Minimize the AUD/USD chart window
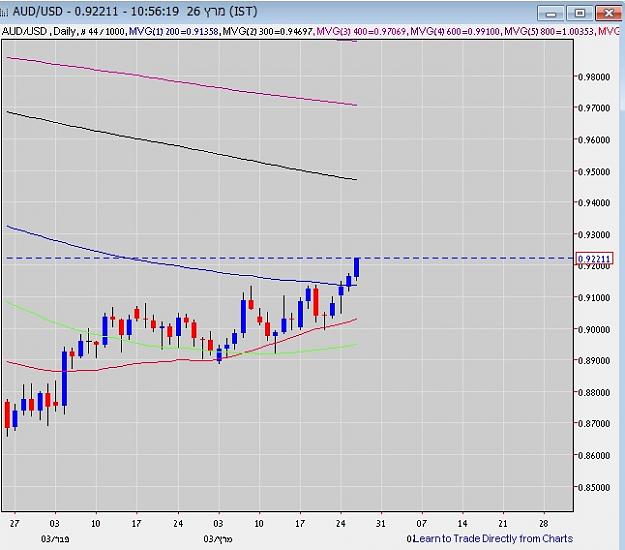 [x=550, y=14]
